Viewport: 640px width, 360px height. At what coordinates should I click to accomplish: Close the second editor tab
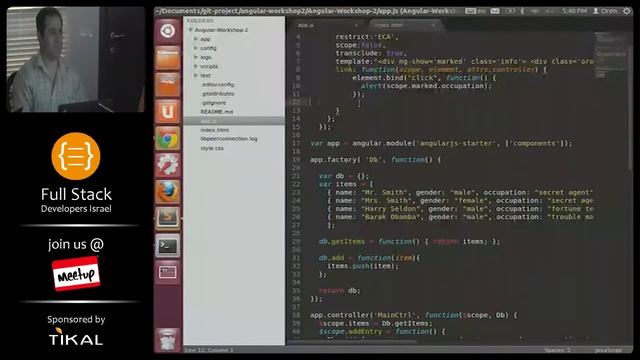pos(433,25)
